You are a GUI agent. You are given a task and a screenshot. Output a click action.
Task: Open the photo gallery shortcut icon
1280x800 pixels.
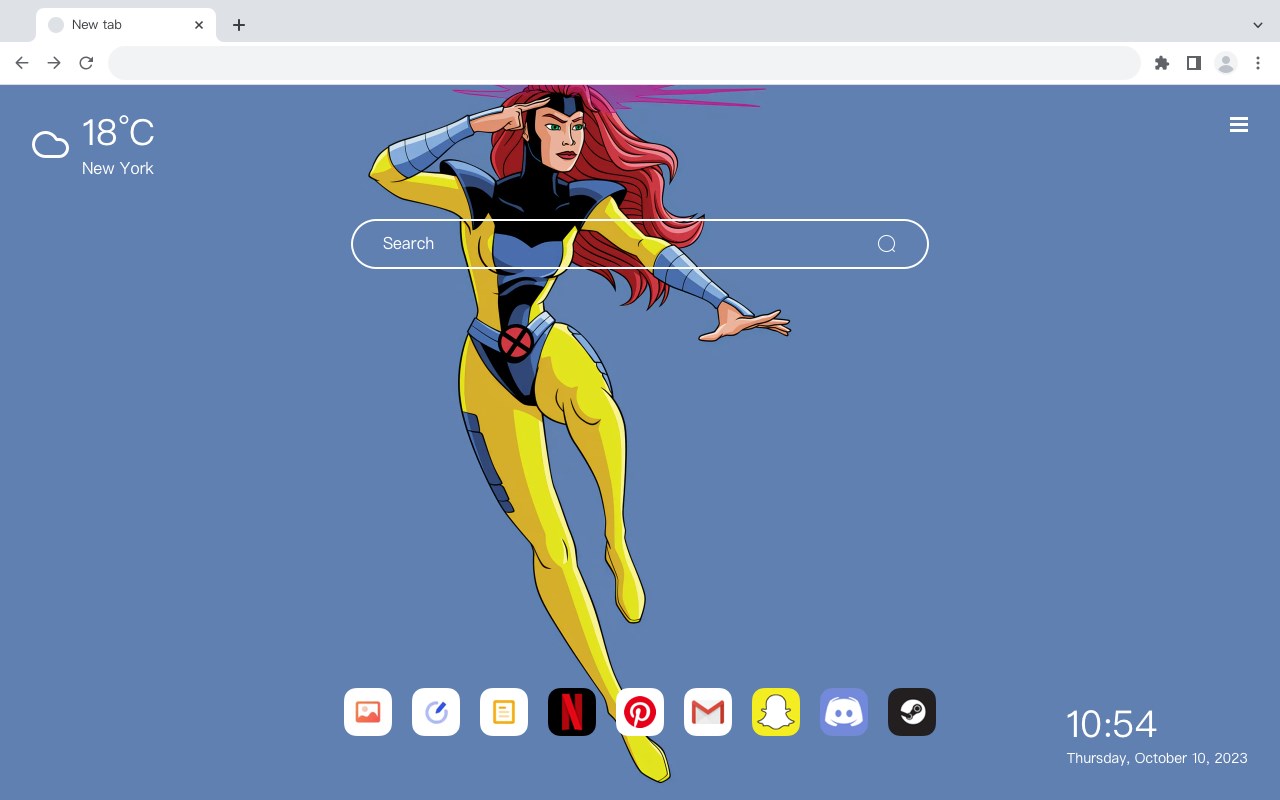tap(368, 712)
